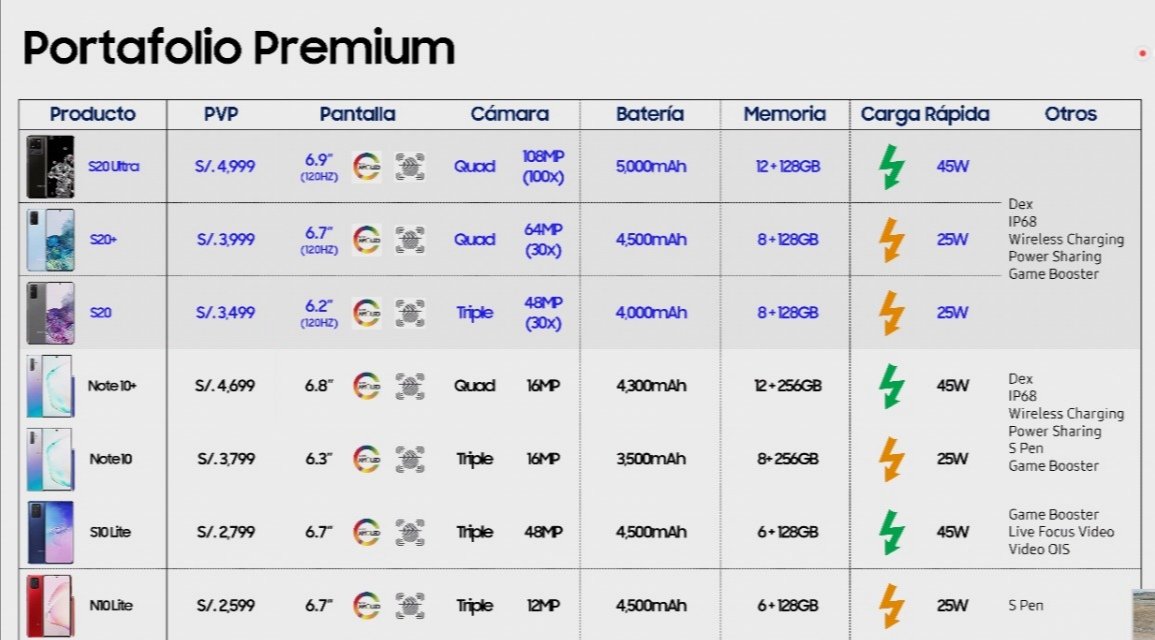Screen dimensions: 1155x640
Task: Click the Note10+ product name
Action: pyautogui.click(x=112, y=386)
